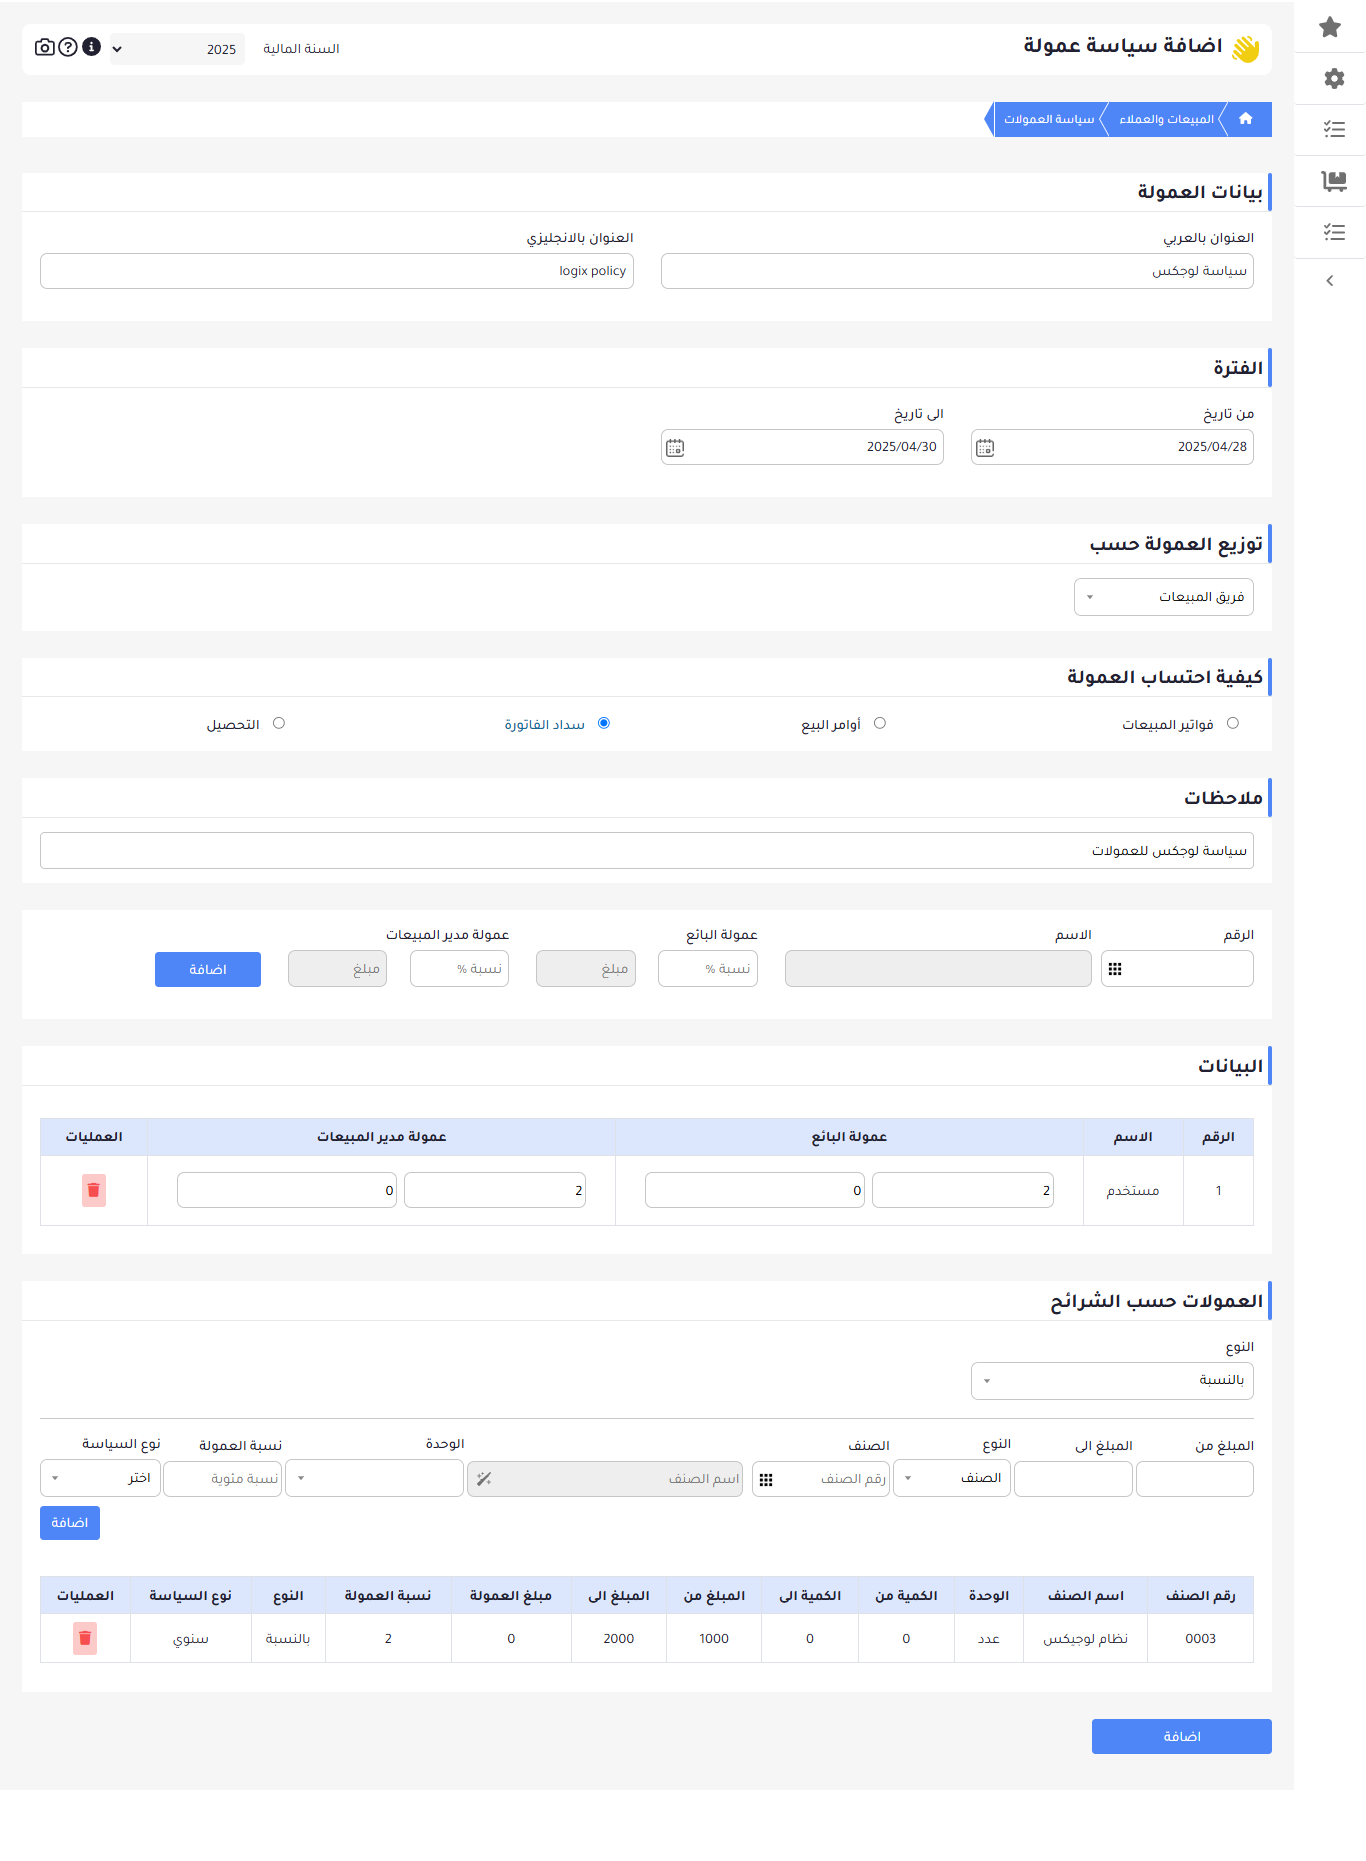Click the info circle icon
This screenshot has width=1366, height=1861.
point(91,47)
